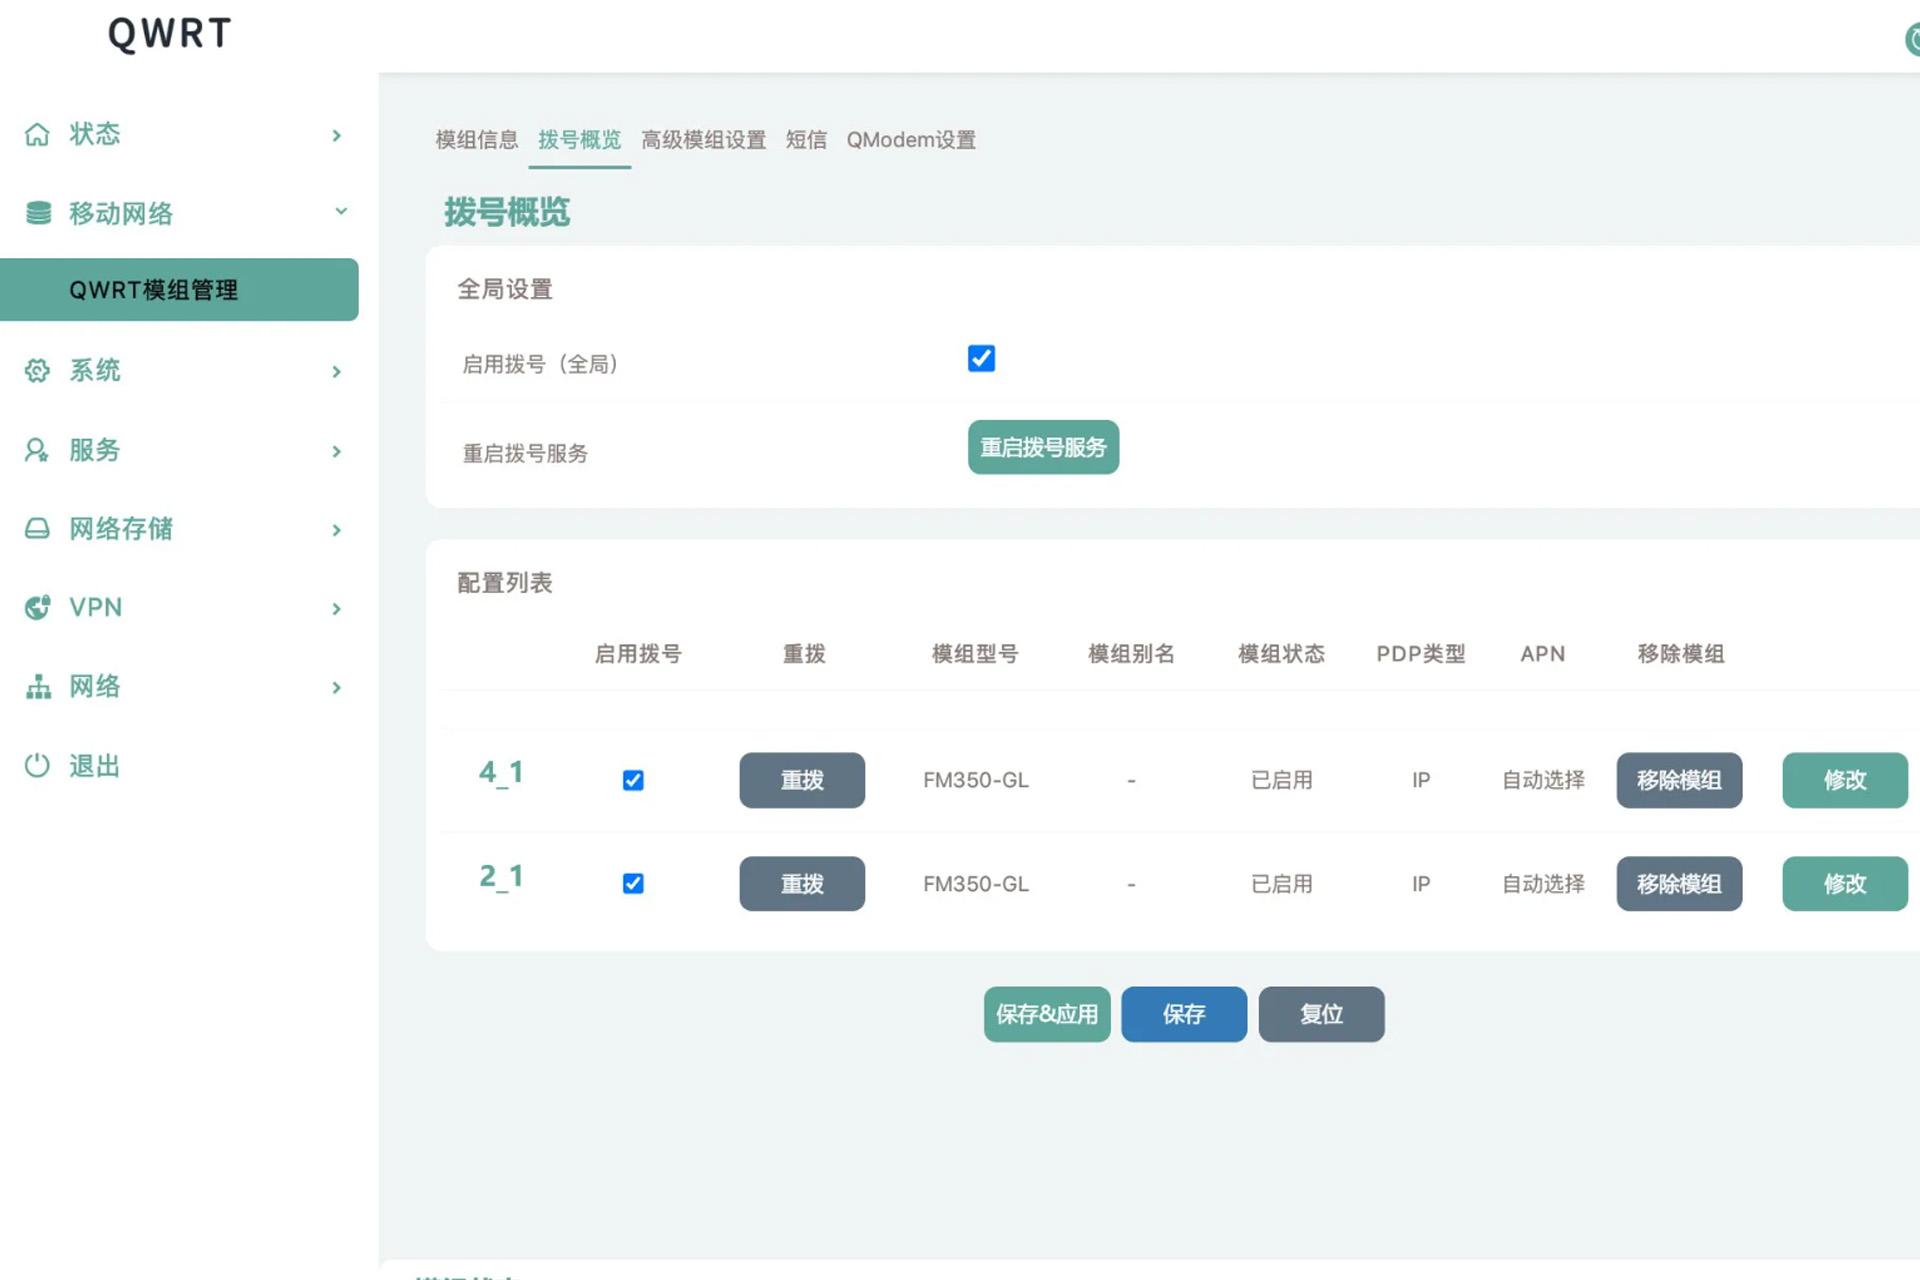The height and width of the screenshot is (1280, 1920).
Task: Click the network topology icon beside 网络
Action: tap(37, 687)
